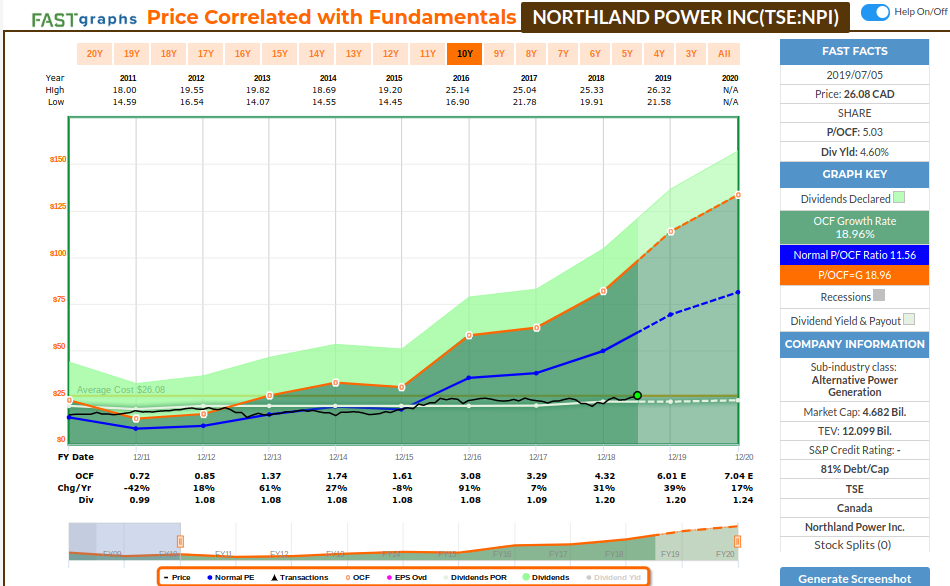Click the 'Stock Splits (0)' row
This screenshot has width=950, height=586.
click(854, 545)
